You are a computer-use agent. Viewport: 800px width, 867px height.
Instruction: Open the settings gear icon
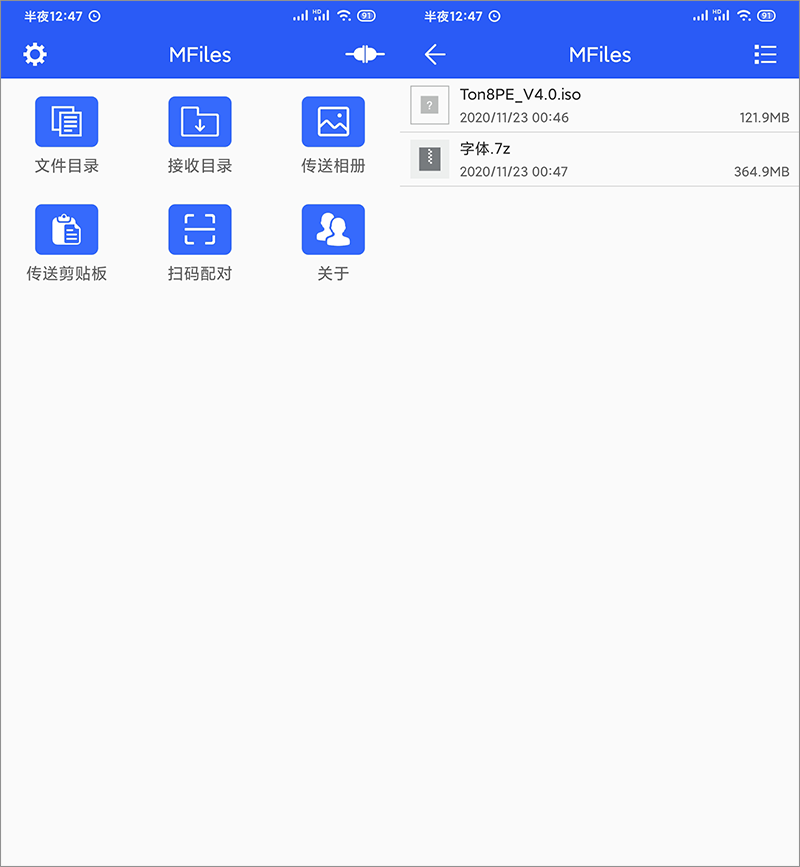(x=35, y=54)
